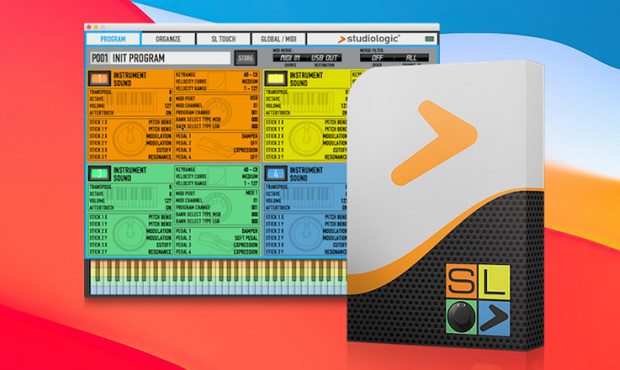Viewport: 620px width, 370px height.
Task: Click the Studiologic logo in the header
Action: (x=369, y=39)
